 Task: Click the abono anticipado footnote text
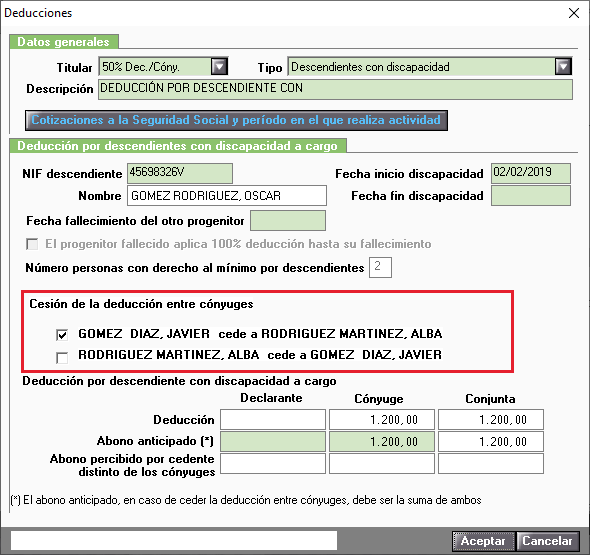coord(246,500)
